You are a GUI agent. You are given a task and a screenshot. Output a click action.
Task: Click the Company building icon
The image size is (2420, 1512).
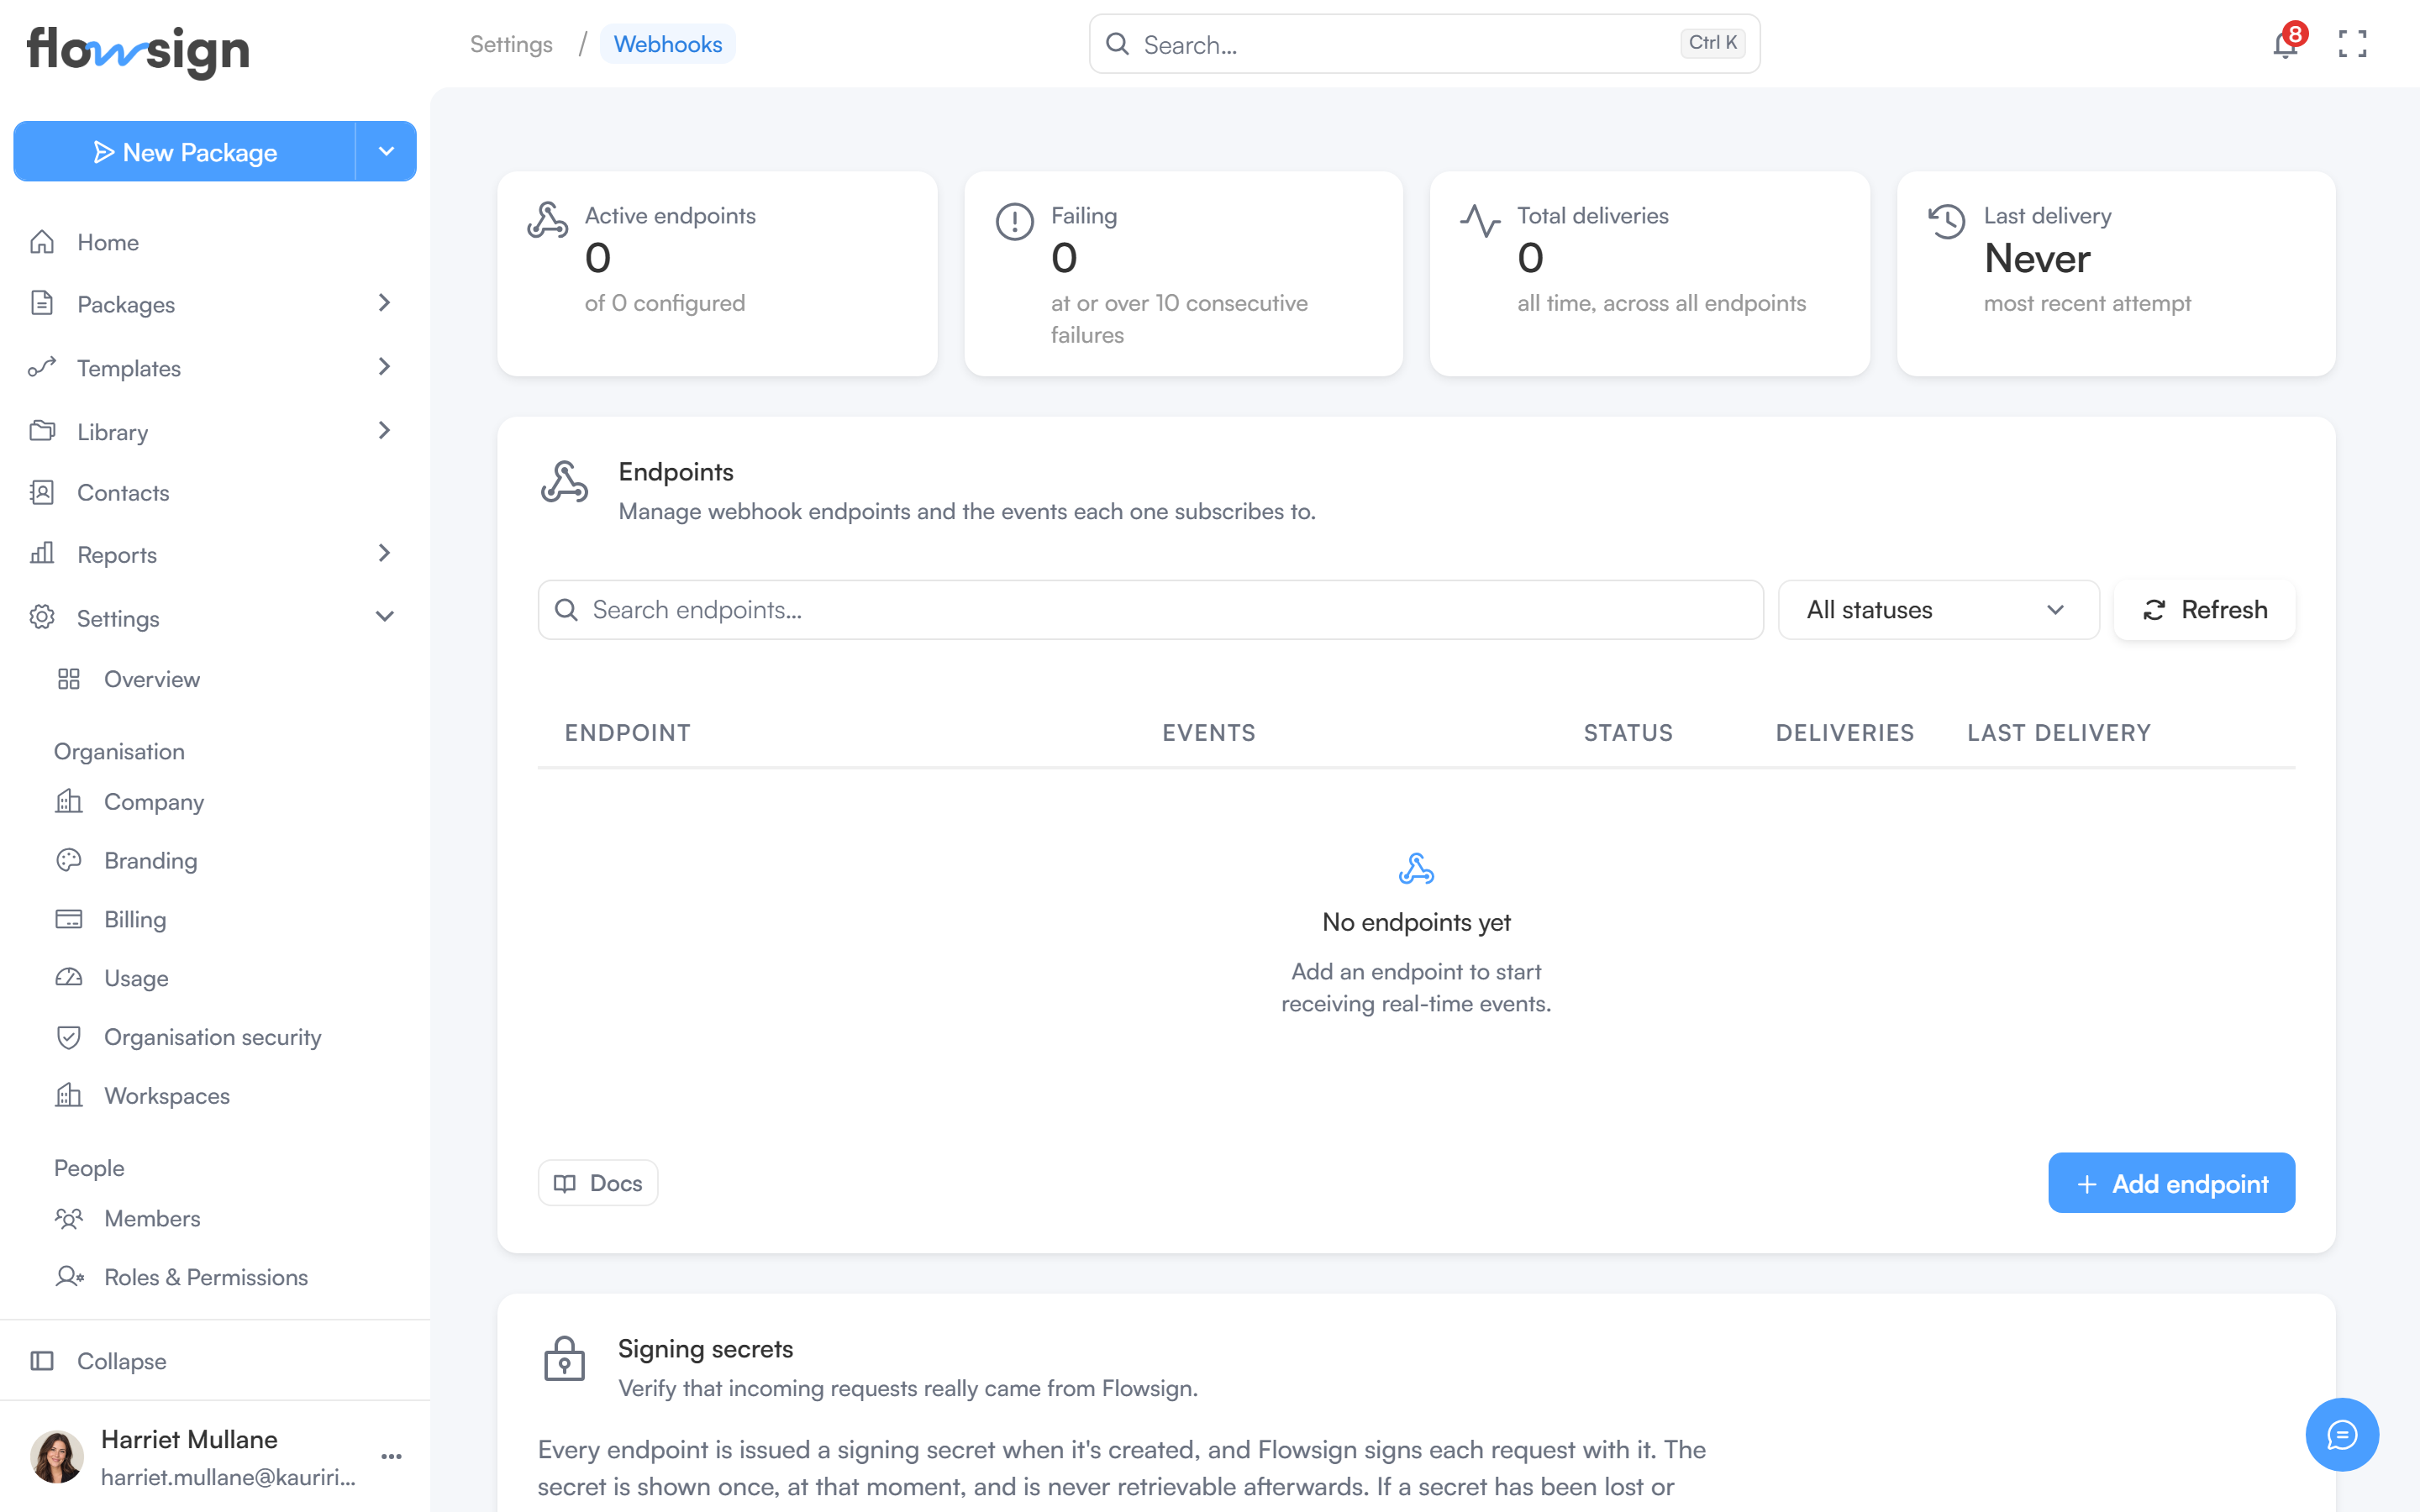(x=69, y=801)
